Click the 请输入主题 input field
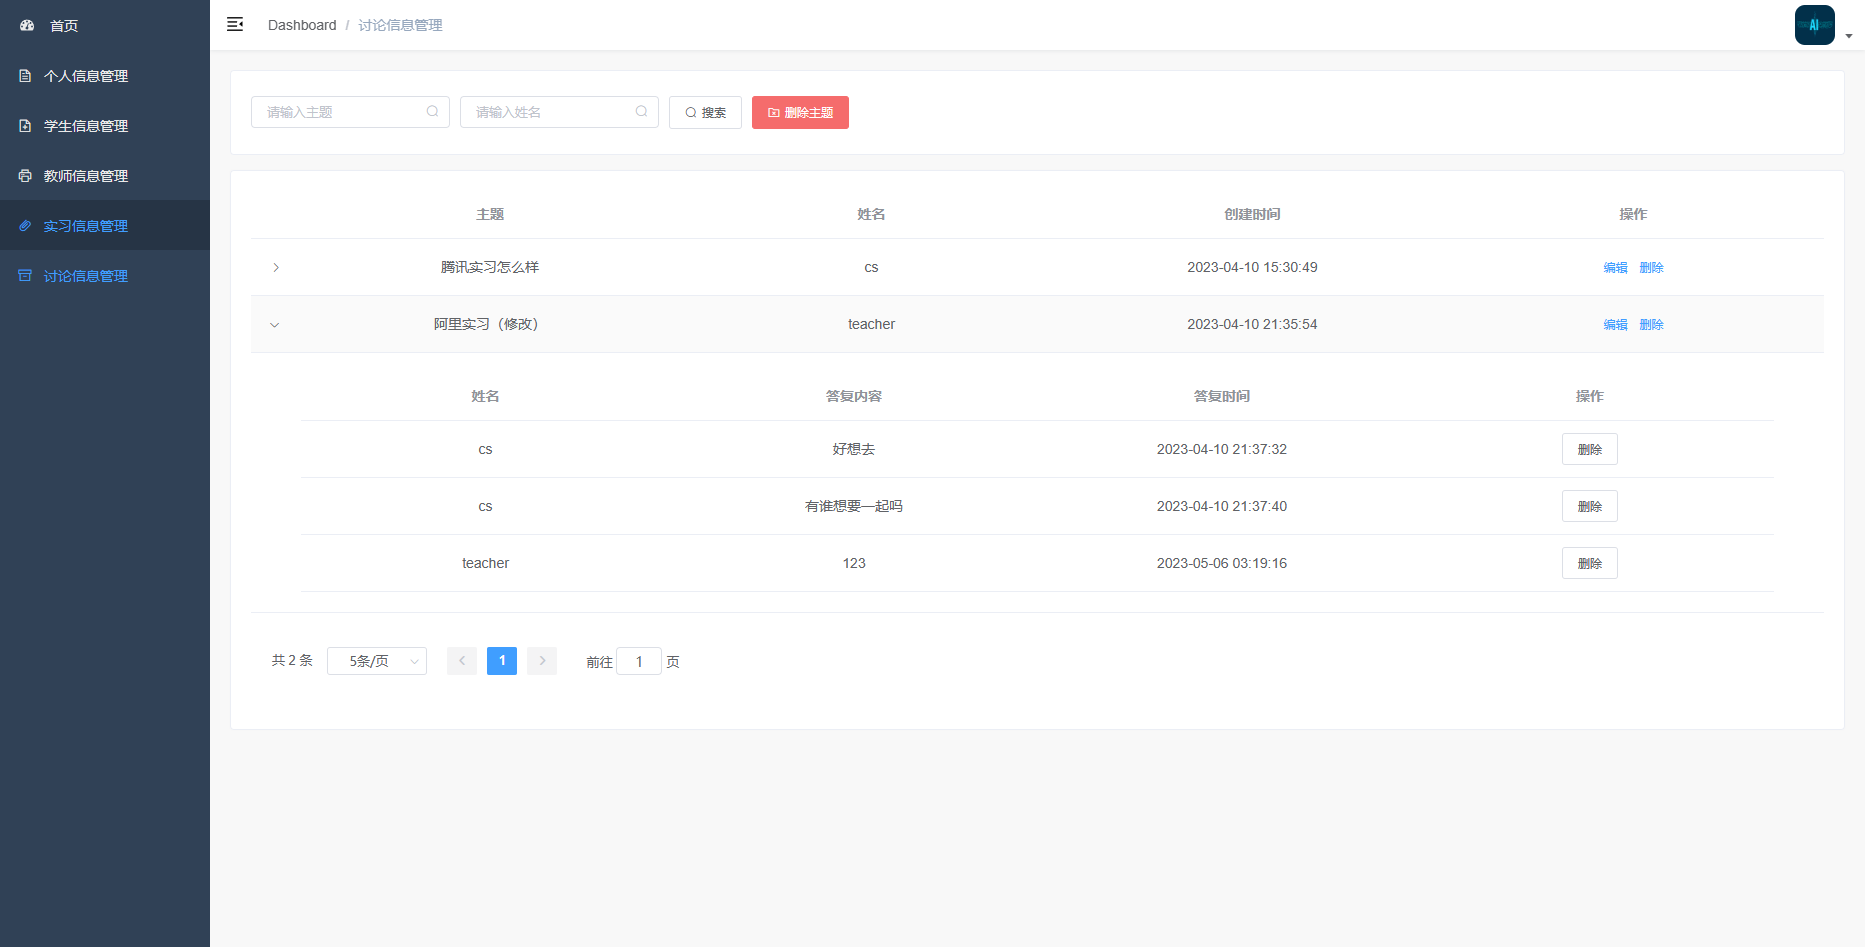The image size is (1865, 947). [340, 112]
